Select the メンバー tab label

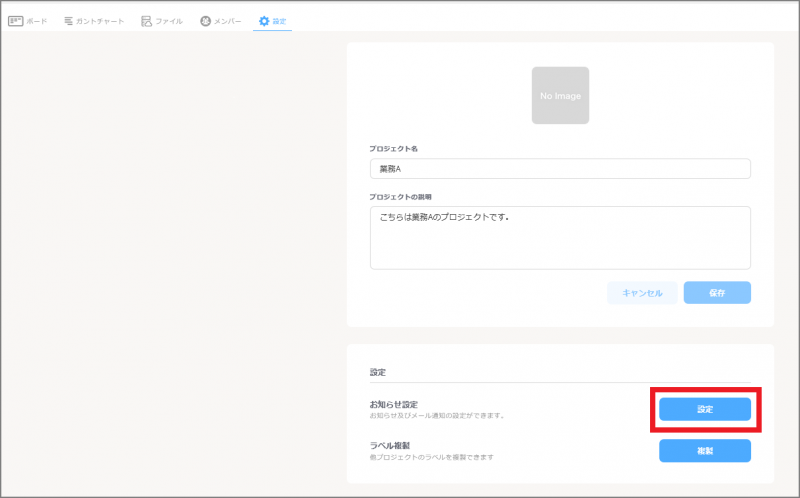(x=227, y=21)
